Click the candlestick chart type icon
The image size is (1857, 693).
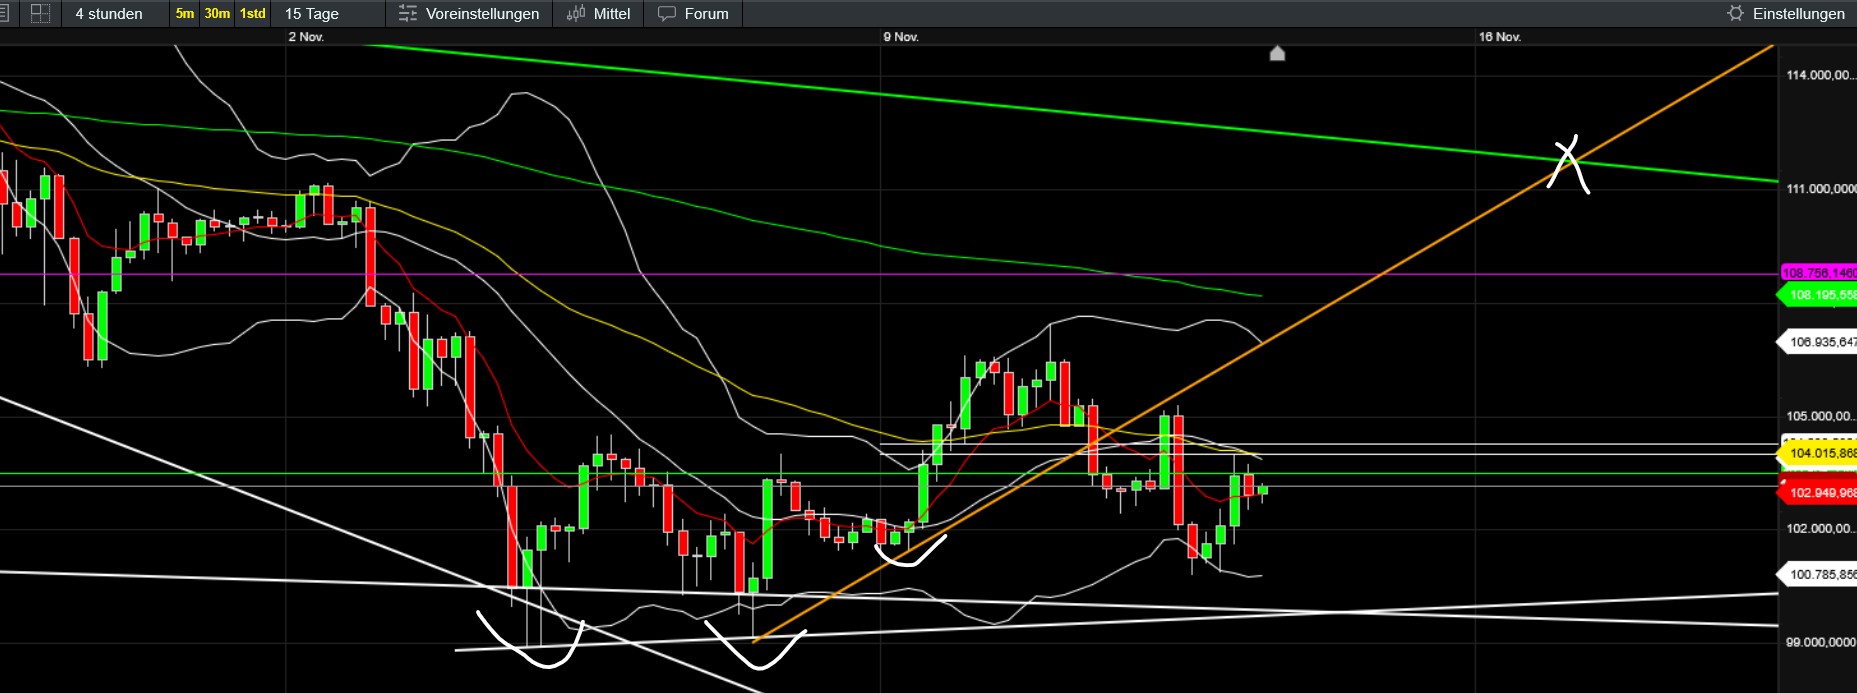pos(576,14)
